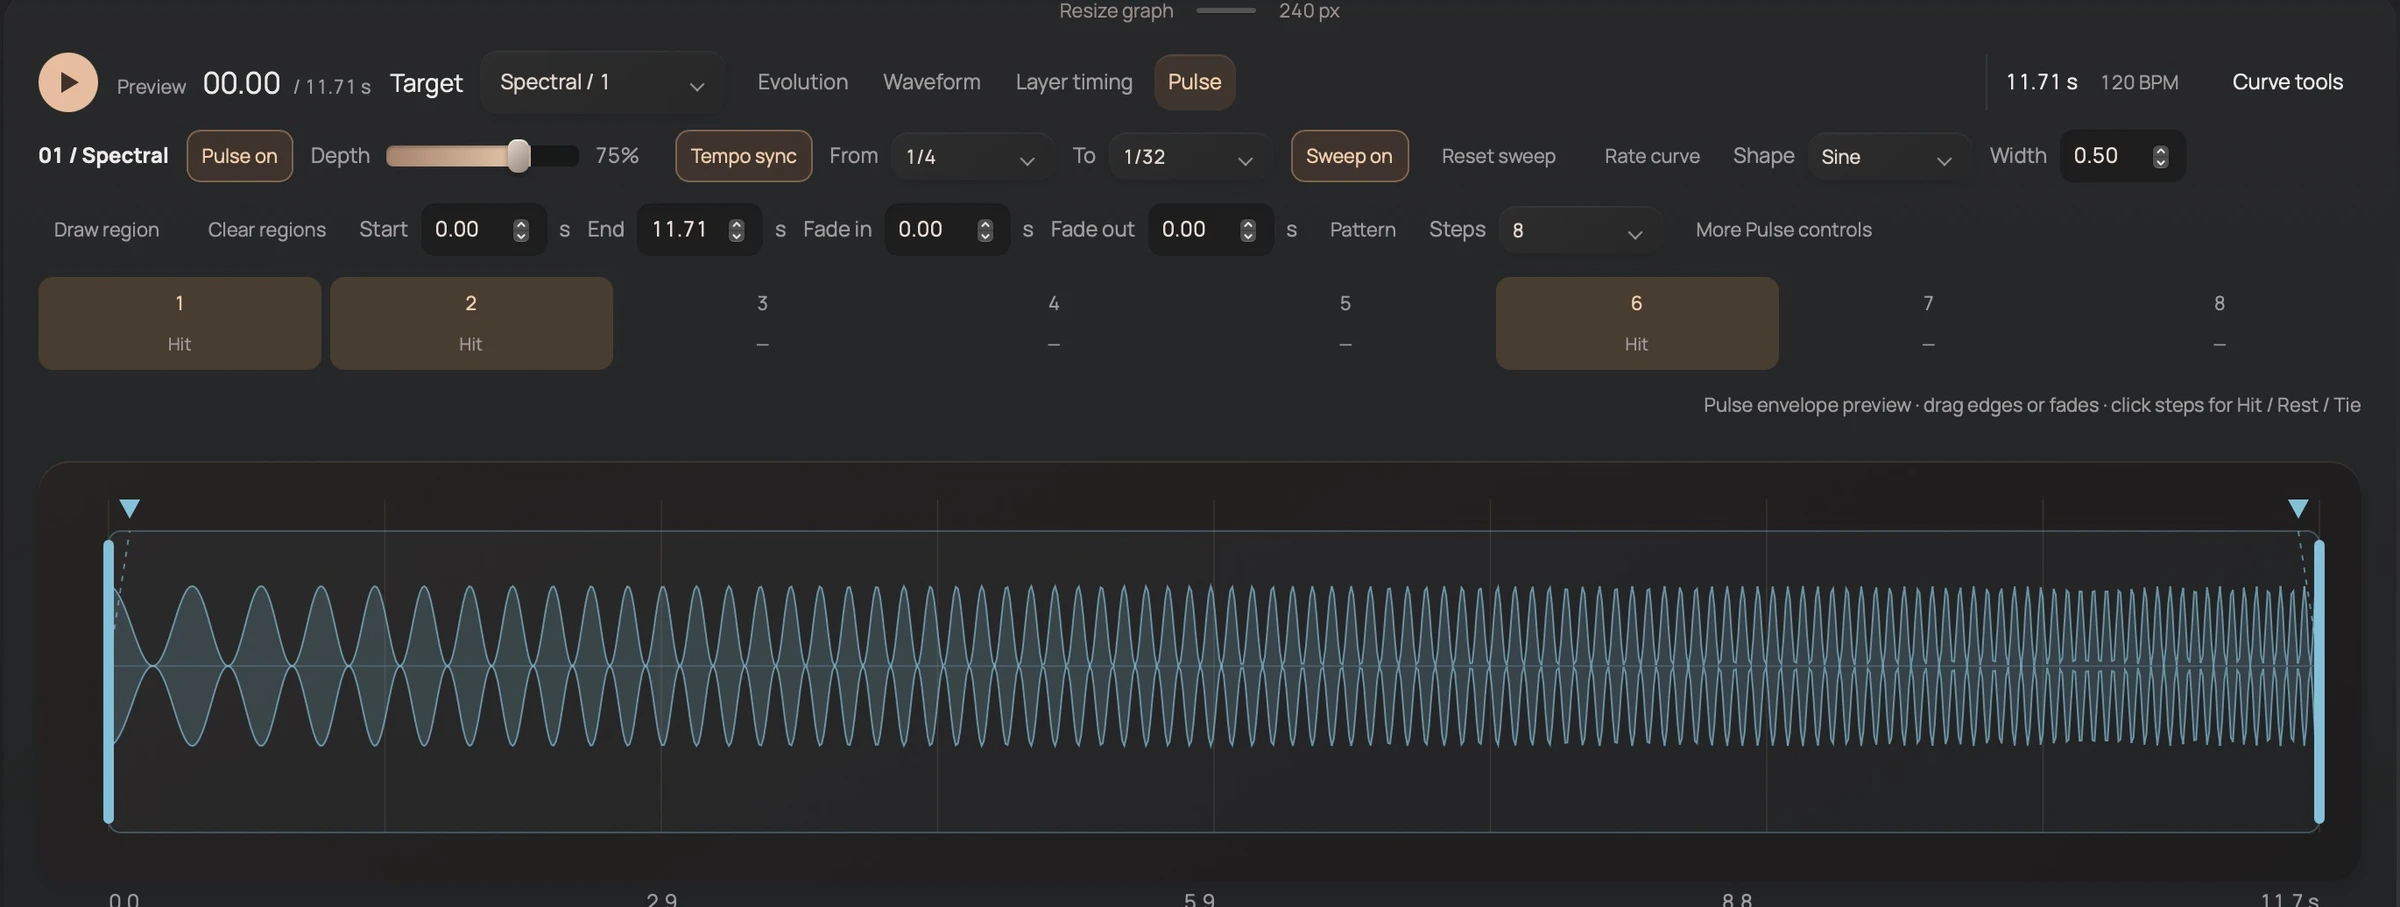Switch to the Layer timing tab

tap(1074, 82)
